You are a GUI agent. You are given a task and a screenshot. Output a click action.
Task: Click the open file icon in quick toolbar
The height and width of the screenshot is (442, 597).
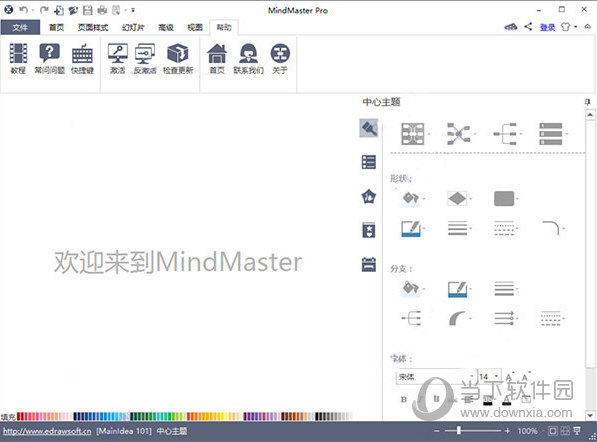coord(73,10)
